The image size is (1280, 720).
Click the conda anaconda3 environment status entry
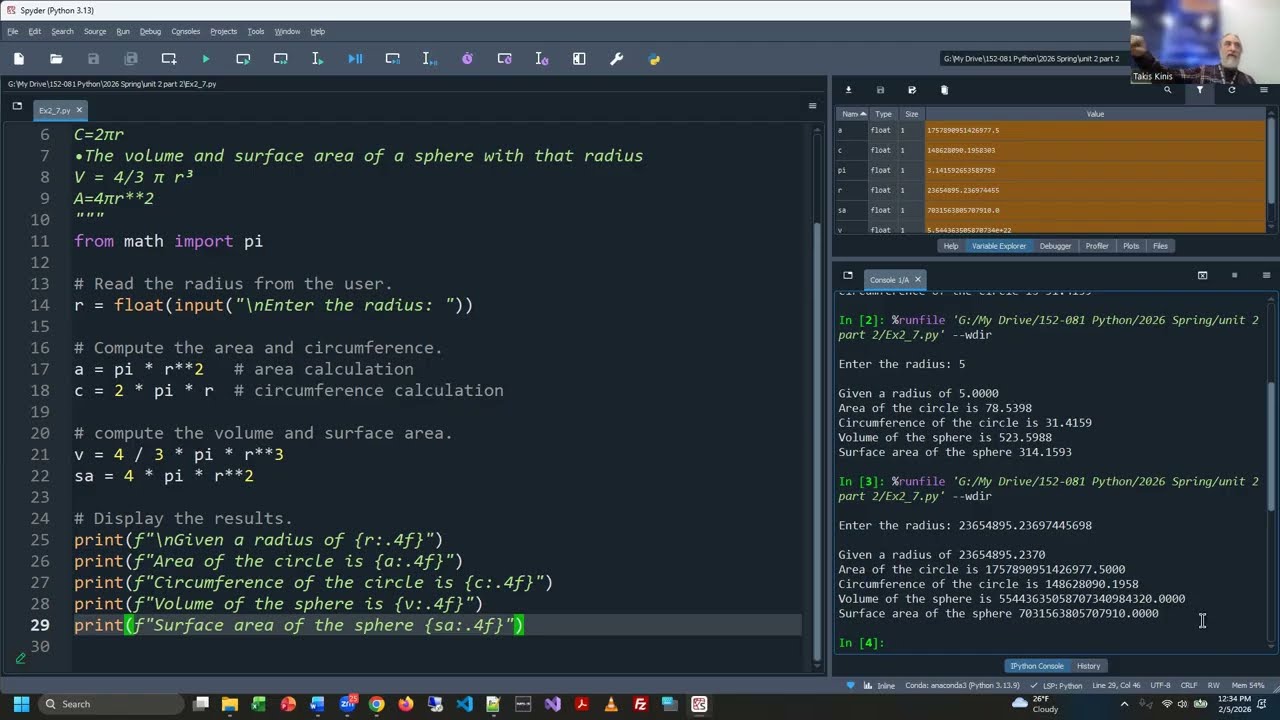coord(962,685)
